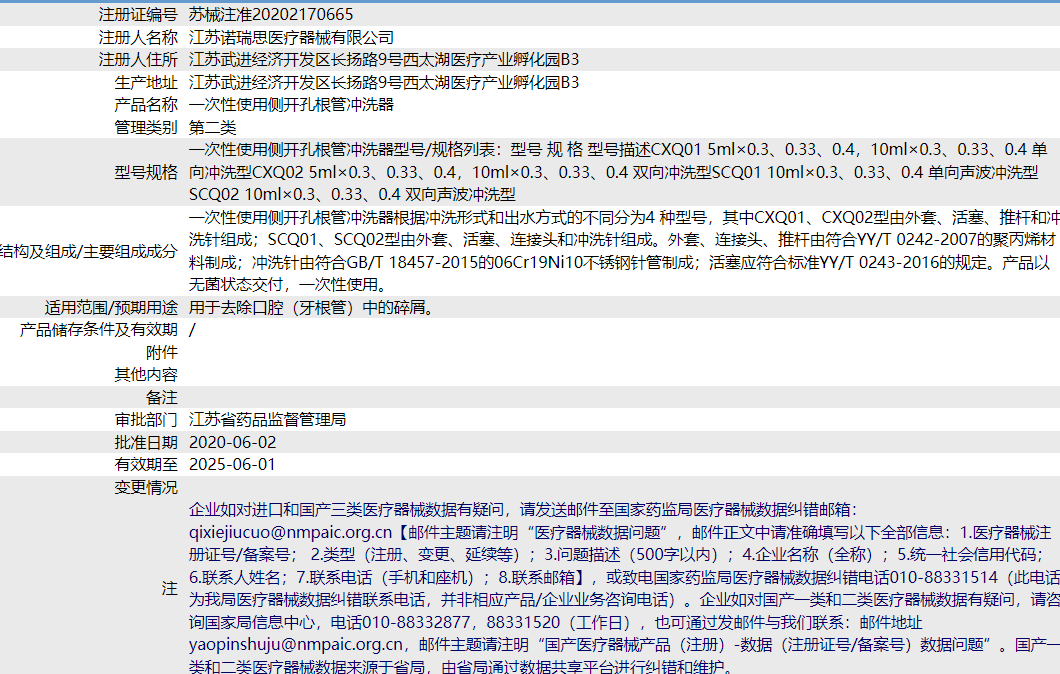1060x674 pixels.
Task: Click intended use 用于去除口腔（牙根管）中的碎屑
Action: pyautogui.click(x=314, y=308)
